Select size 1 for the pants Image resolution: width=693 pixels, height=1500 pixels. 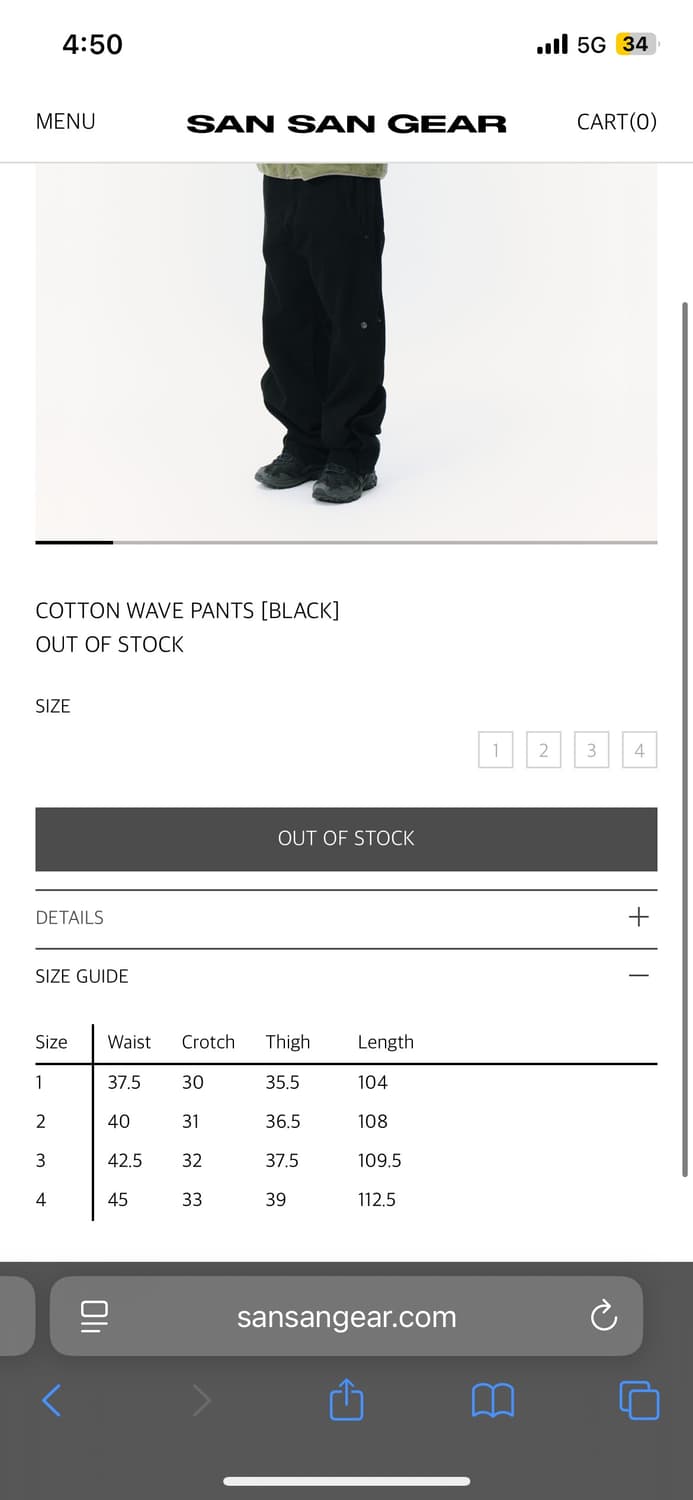click(x=496, y=750)
